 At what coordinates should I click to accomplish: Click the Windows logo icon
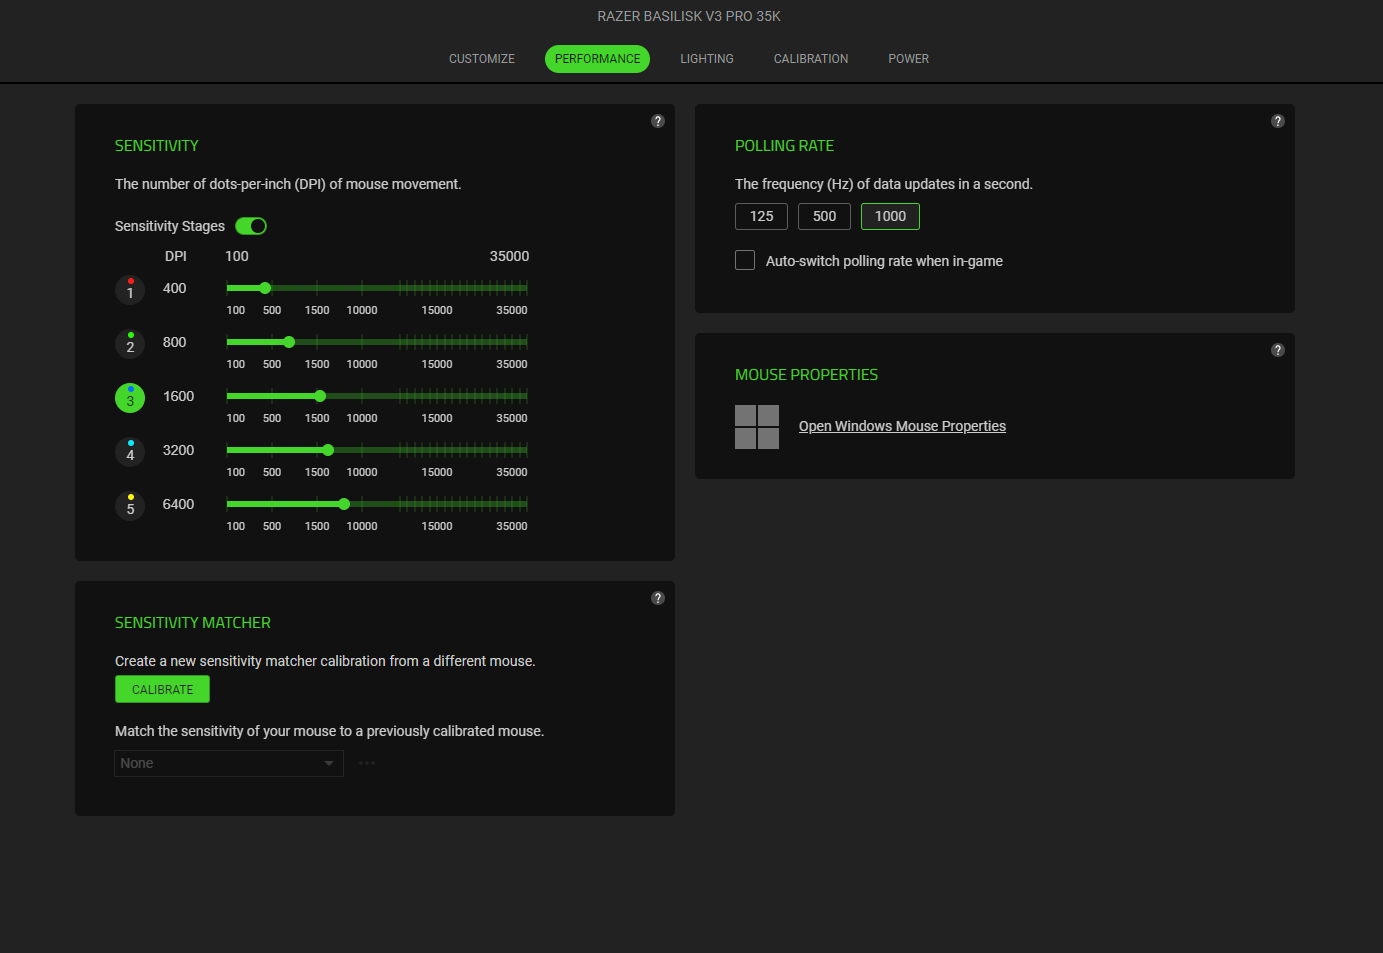757,427
